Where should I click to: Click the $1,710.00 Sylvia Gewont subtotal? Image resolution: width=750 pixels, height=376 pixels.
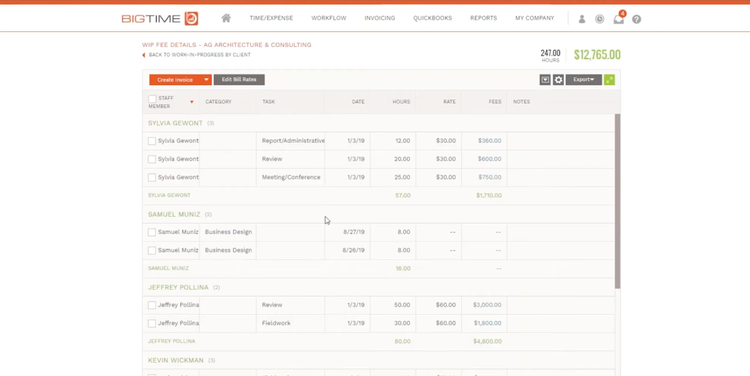tap(489, 195)
